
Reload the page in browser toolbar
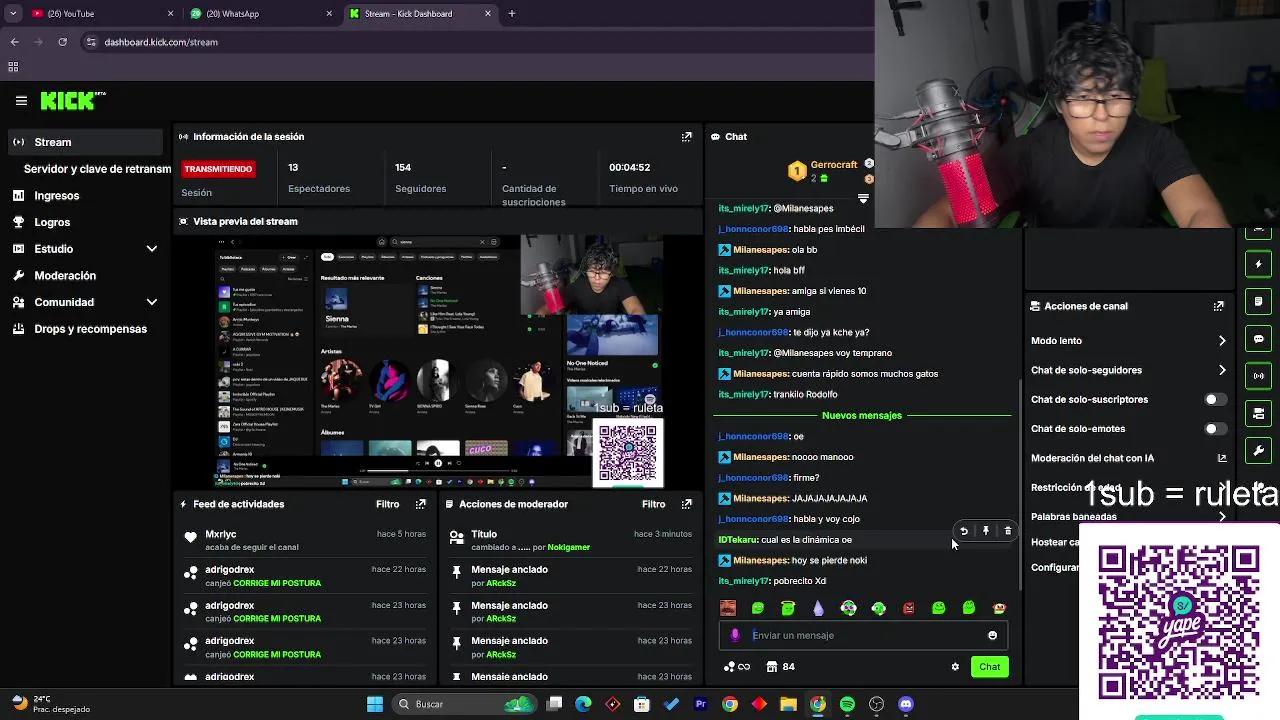click(x=63, y=42)
